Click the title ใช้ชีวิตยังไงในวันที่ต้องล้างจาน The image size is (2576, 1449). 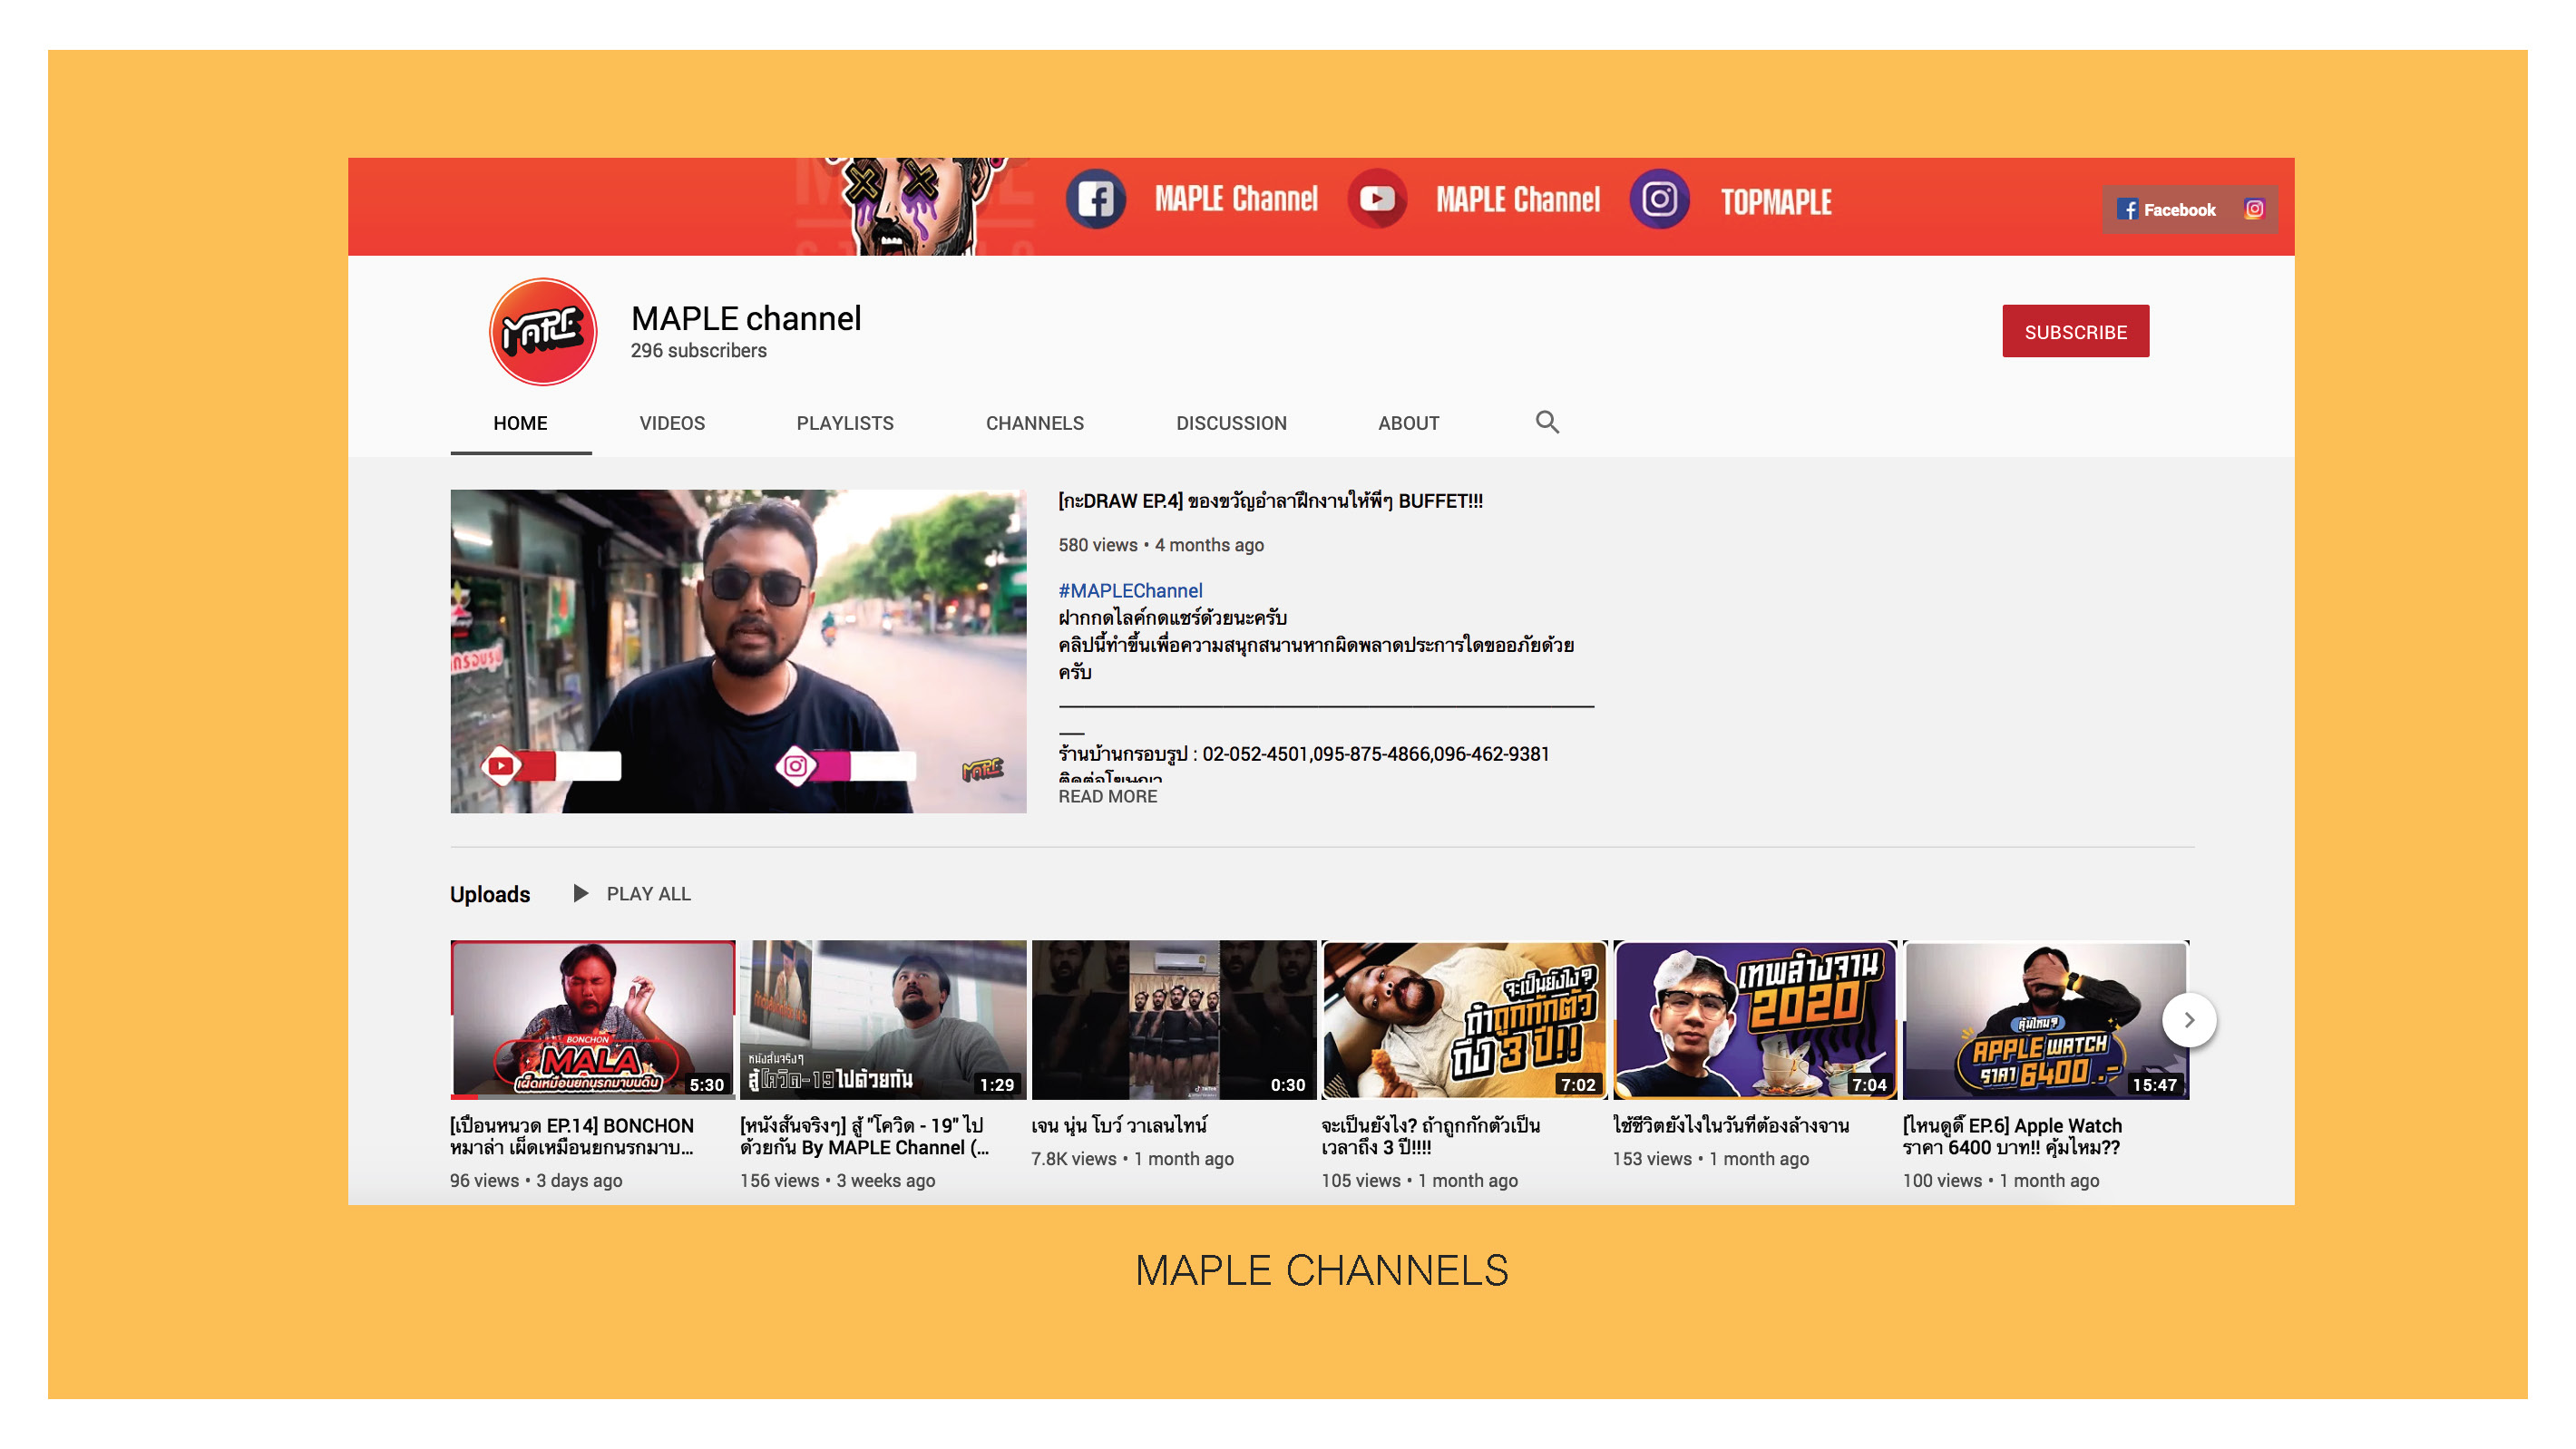tap(1731, 1125)
